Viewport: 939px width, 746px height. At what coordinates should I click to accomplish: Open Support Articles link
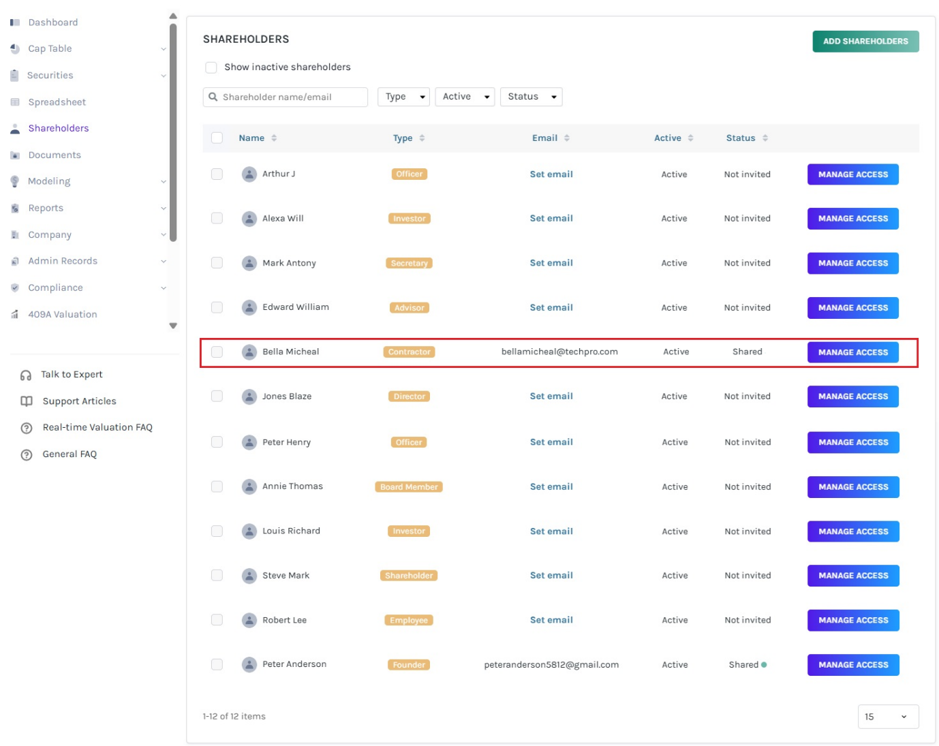pyautogui.click(x=79, y=401)
